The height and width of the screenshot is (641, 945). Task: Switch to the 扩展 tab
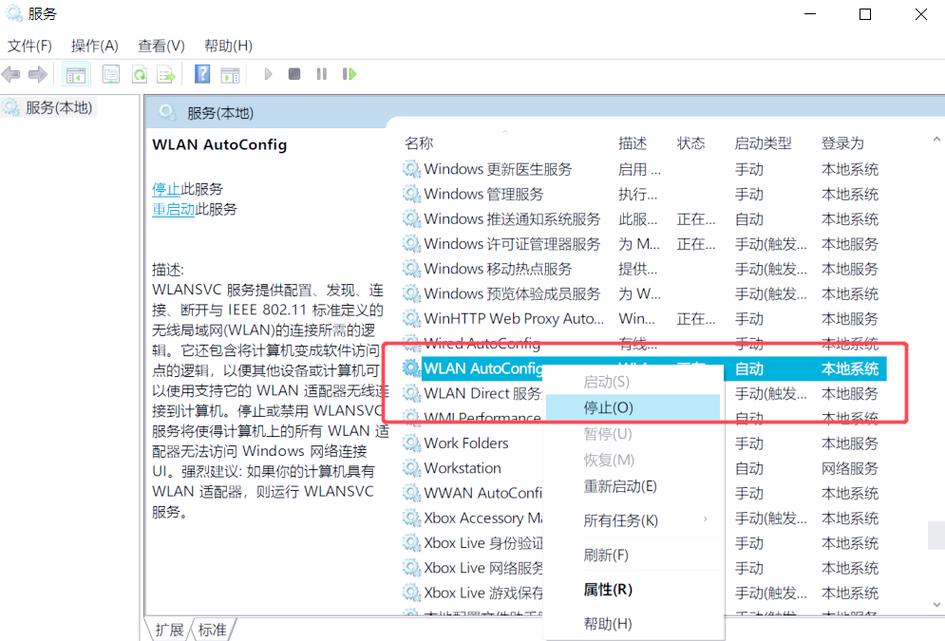coord(169,630)
